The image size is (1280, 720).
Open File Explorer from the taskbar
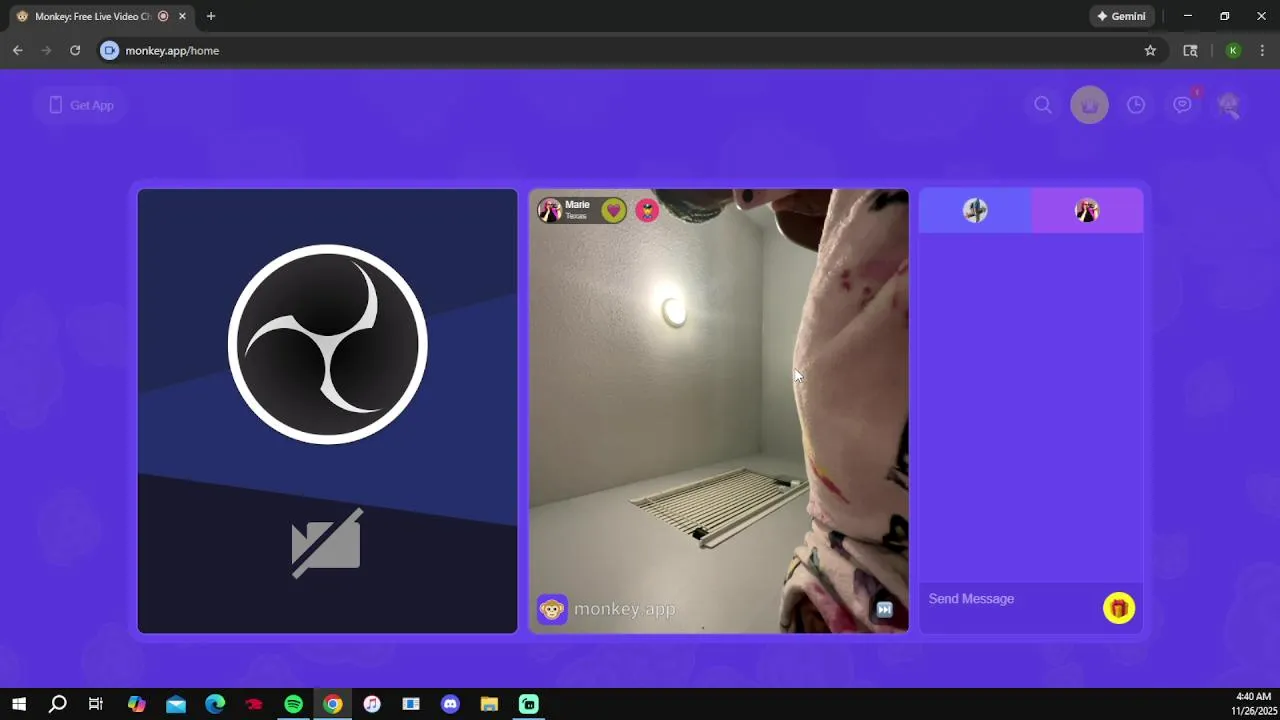(x=489, y=704)
